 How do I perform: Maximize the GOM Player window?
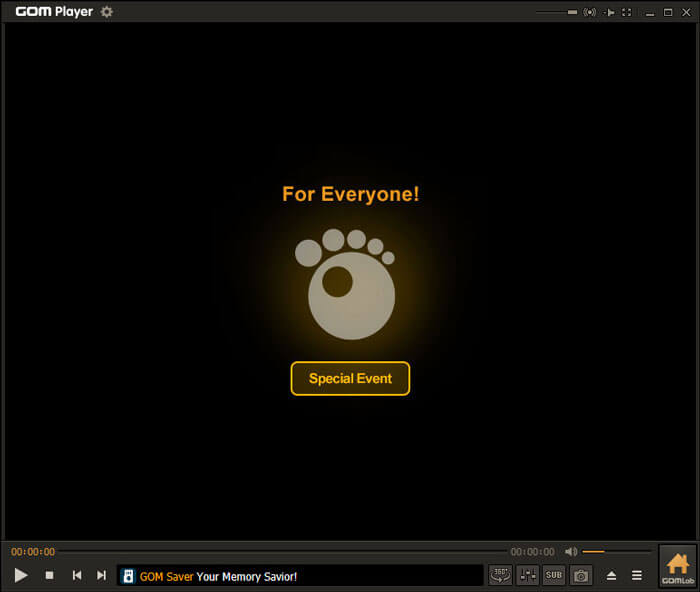(668, 12)
